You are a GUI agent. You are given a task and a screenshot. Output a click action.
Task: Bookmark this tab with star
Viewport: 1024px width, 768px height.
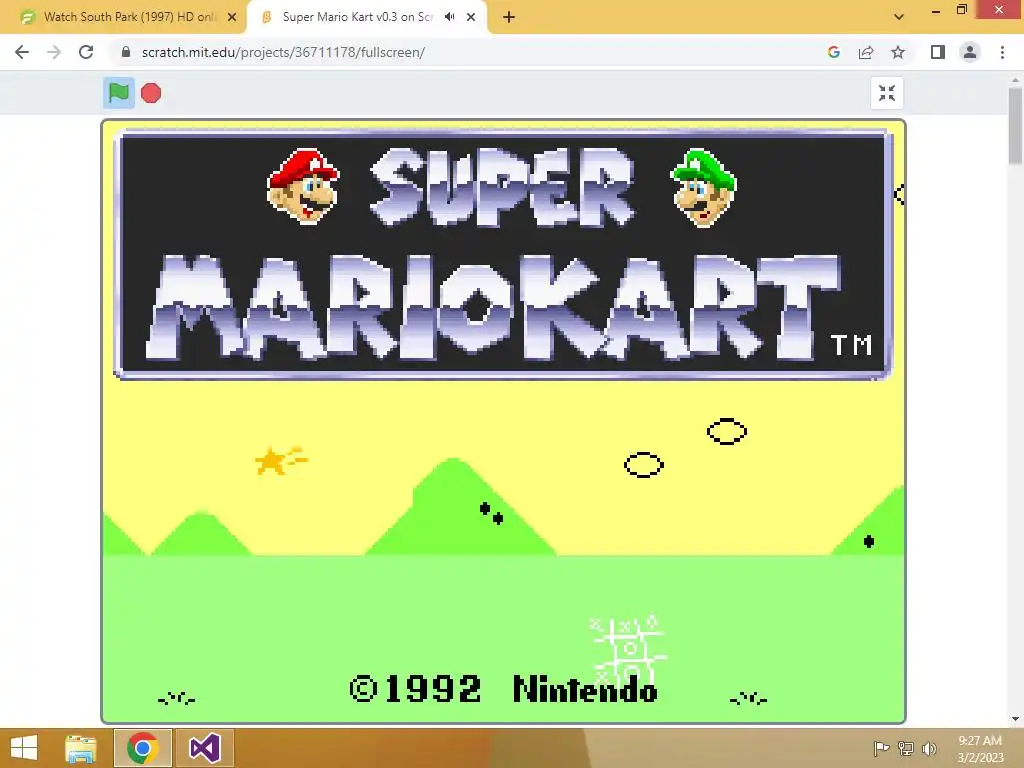[x=898, y=52]
